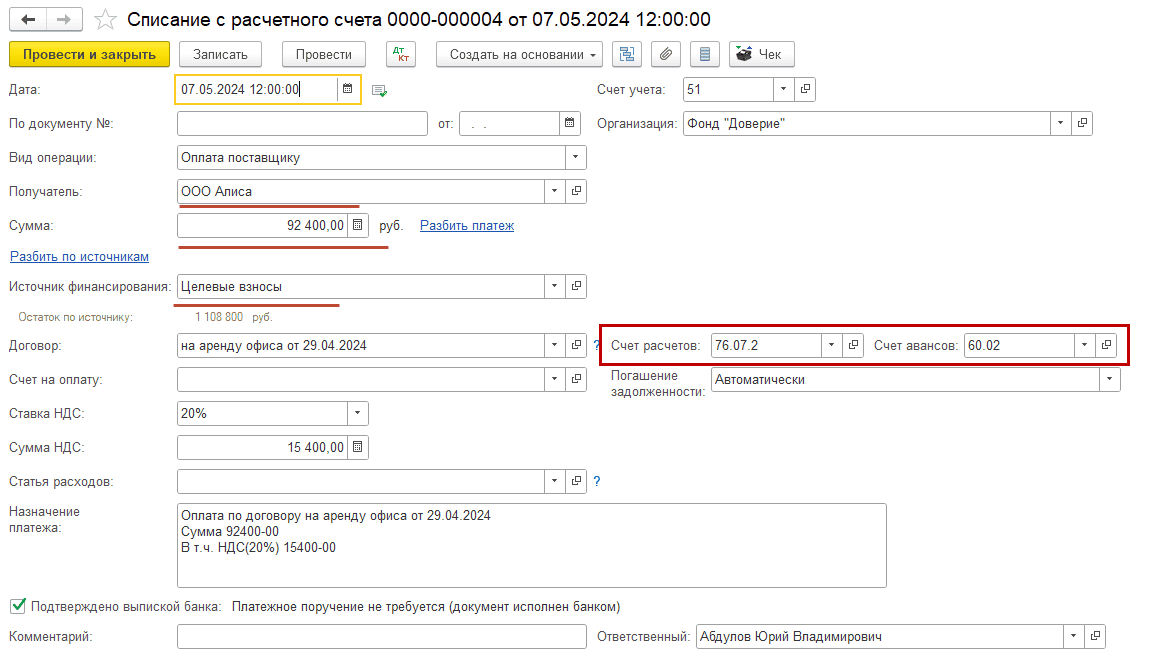Add document to favorites with the star
1149x666 pixels.
106,20
